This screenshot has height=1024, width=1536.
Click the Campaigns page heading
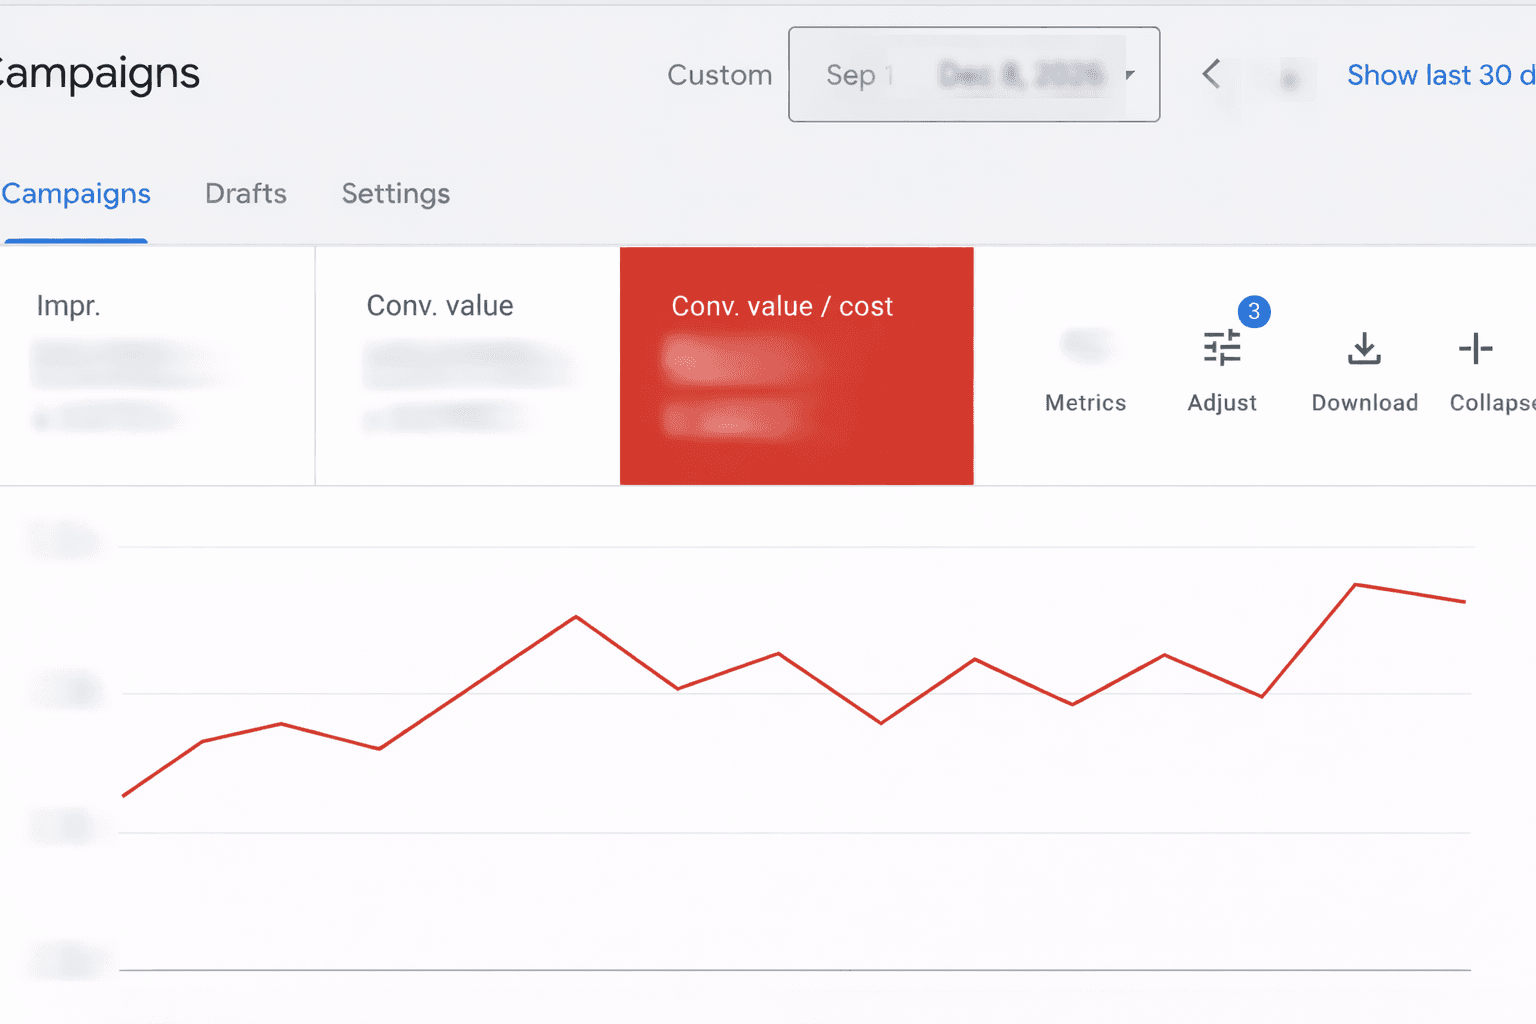point(99,73)
